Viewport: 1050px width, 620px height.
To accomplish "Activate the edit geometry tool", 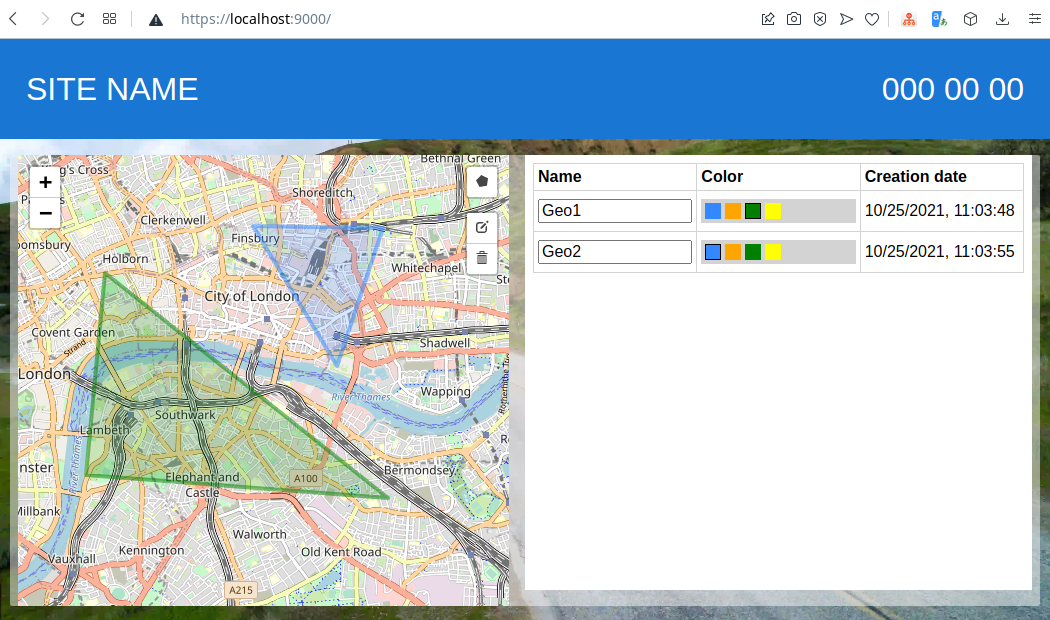I will [481, 227].
